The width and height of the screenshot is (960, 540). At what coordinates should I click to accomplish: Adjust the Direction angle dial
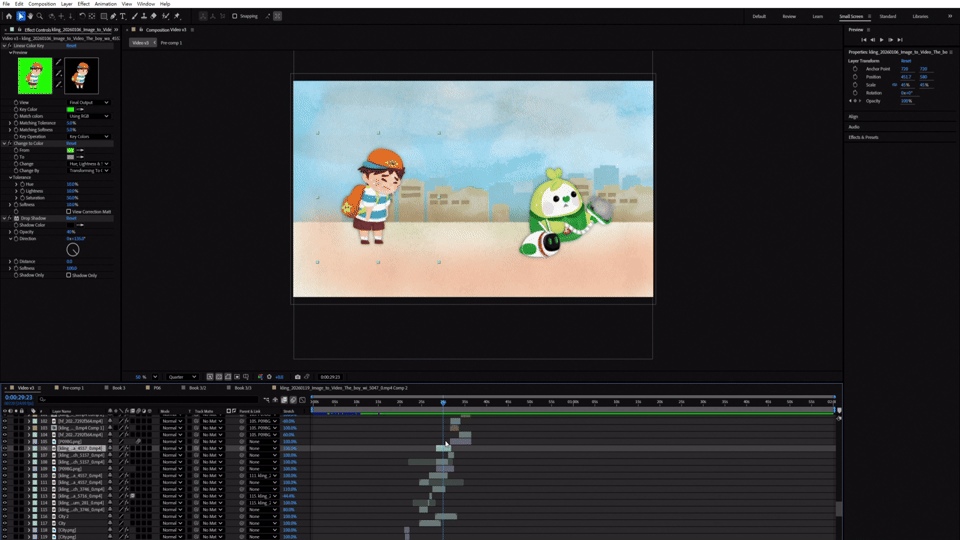[x=73, y=250]
